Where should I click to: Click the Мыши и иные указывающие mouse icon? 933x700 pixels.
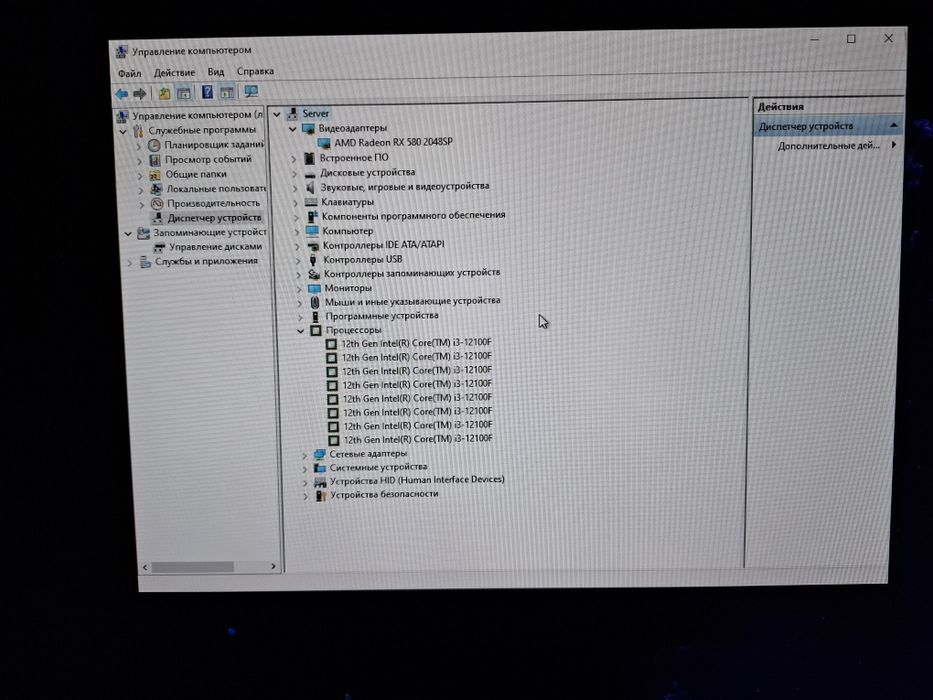click(x=315, y=302)
